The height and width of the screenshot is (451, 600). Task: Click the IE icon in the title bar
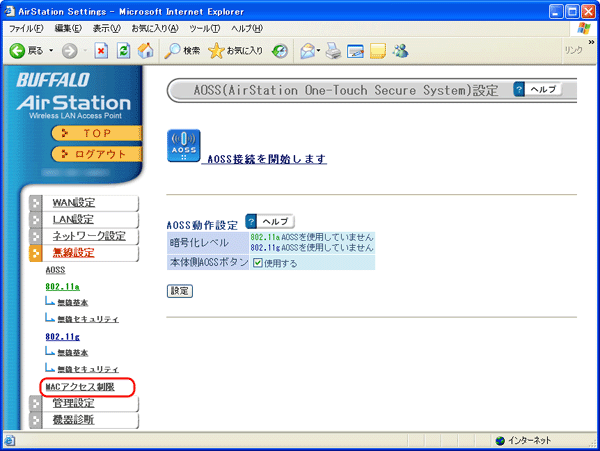[10, 11]
